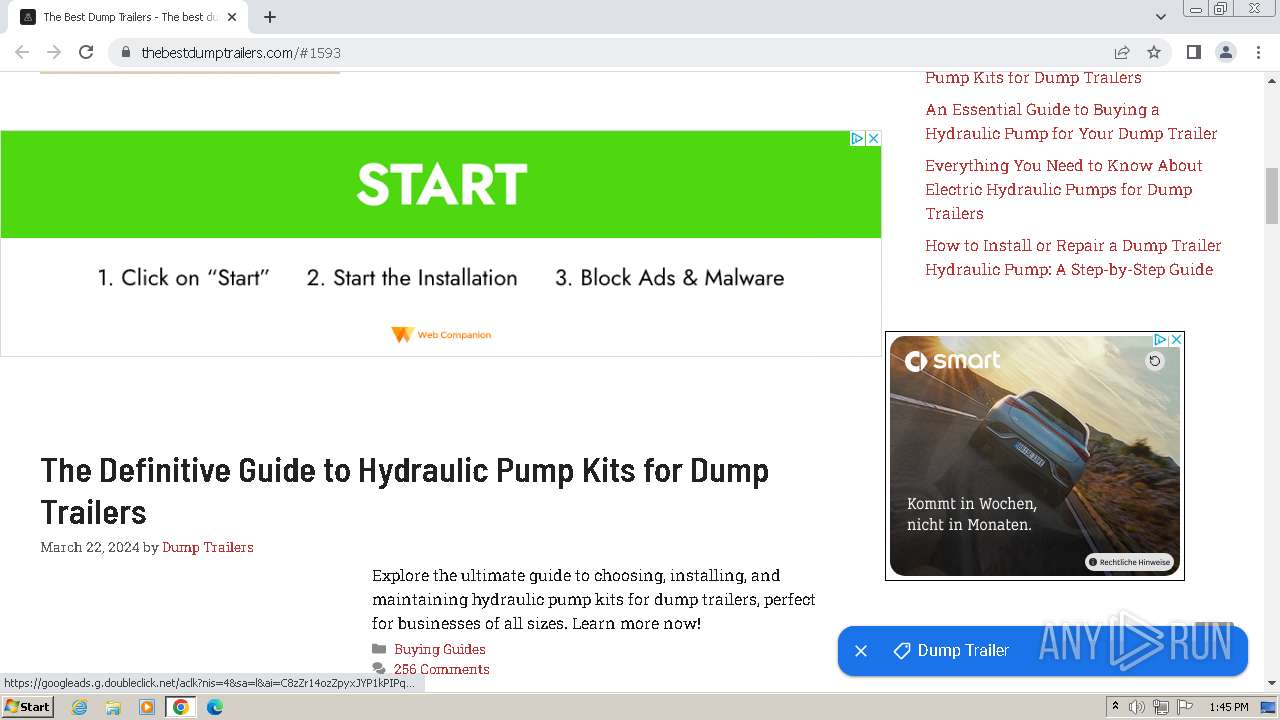The image size is (1280, 720).
Task: Open the tab search chevron
Action: [x=1160, y=17]
